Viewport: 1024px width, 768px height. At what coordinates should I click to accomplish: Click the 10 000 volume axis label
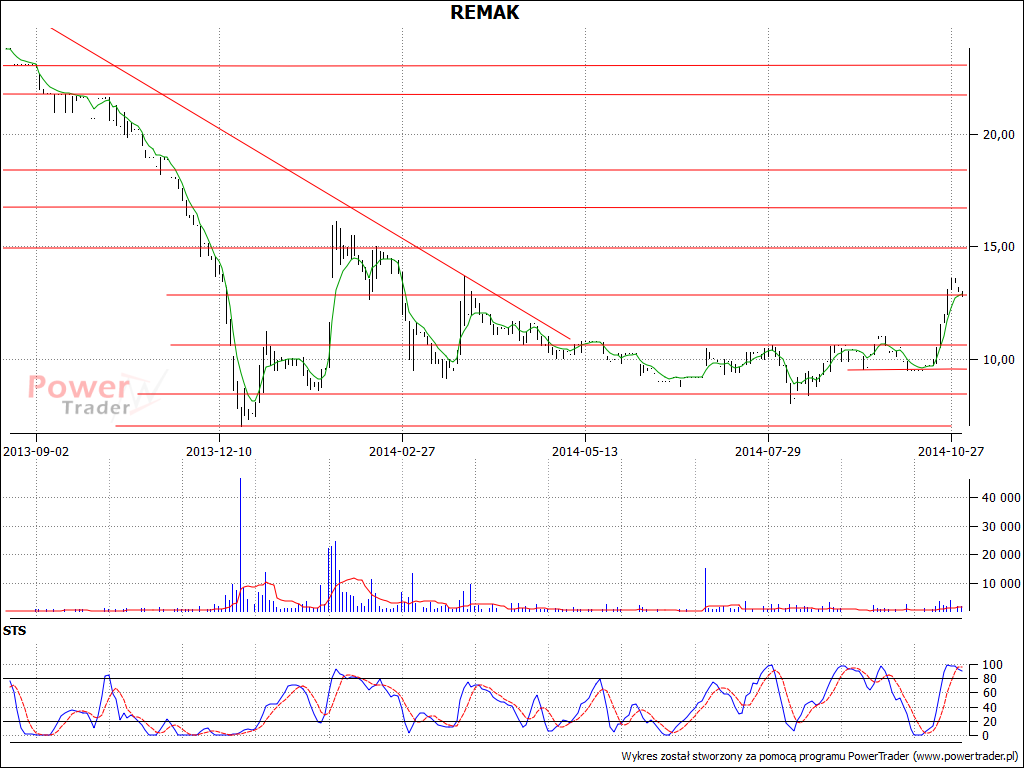coord(1000,583)
